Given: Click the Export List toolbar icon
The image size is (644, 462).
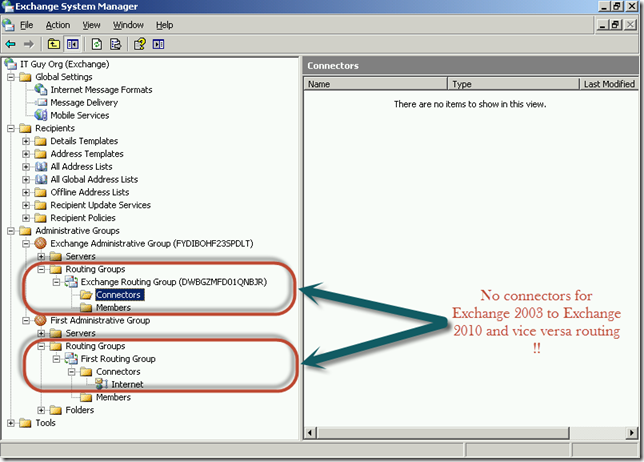Looking at the screenshot, I should [x=116, y=44].
